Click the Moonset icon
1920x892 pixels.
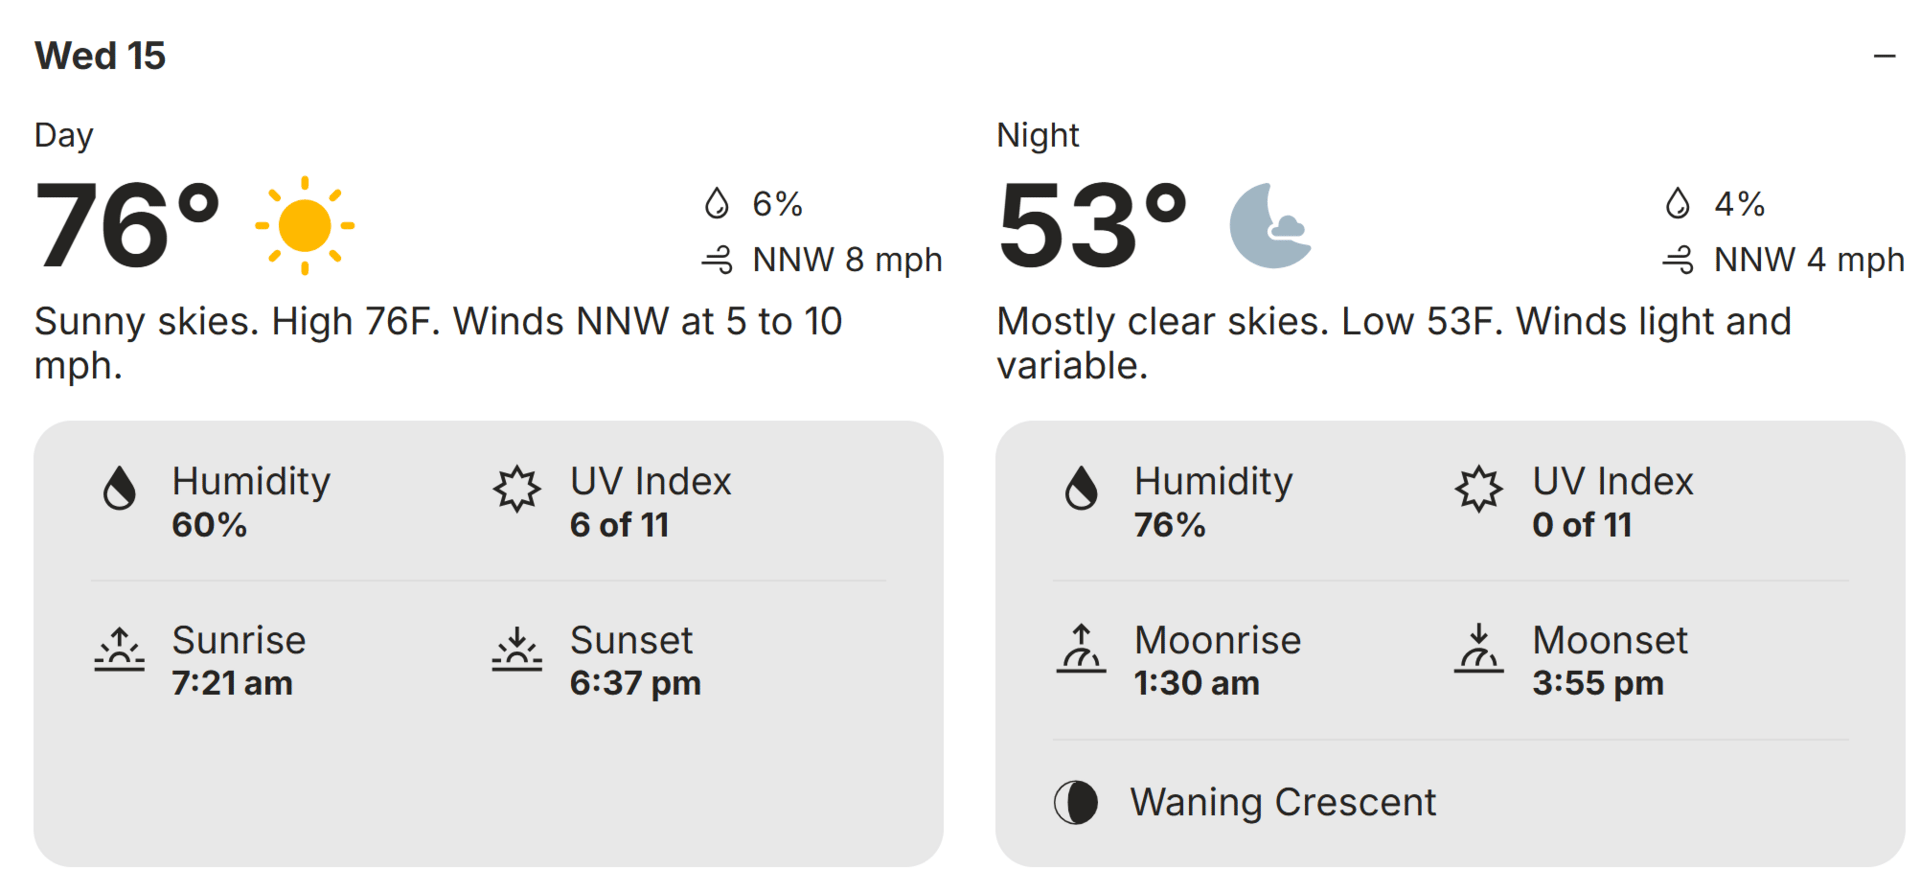1479,648
